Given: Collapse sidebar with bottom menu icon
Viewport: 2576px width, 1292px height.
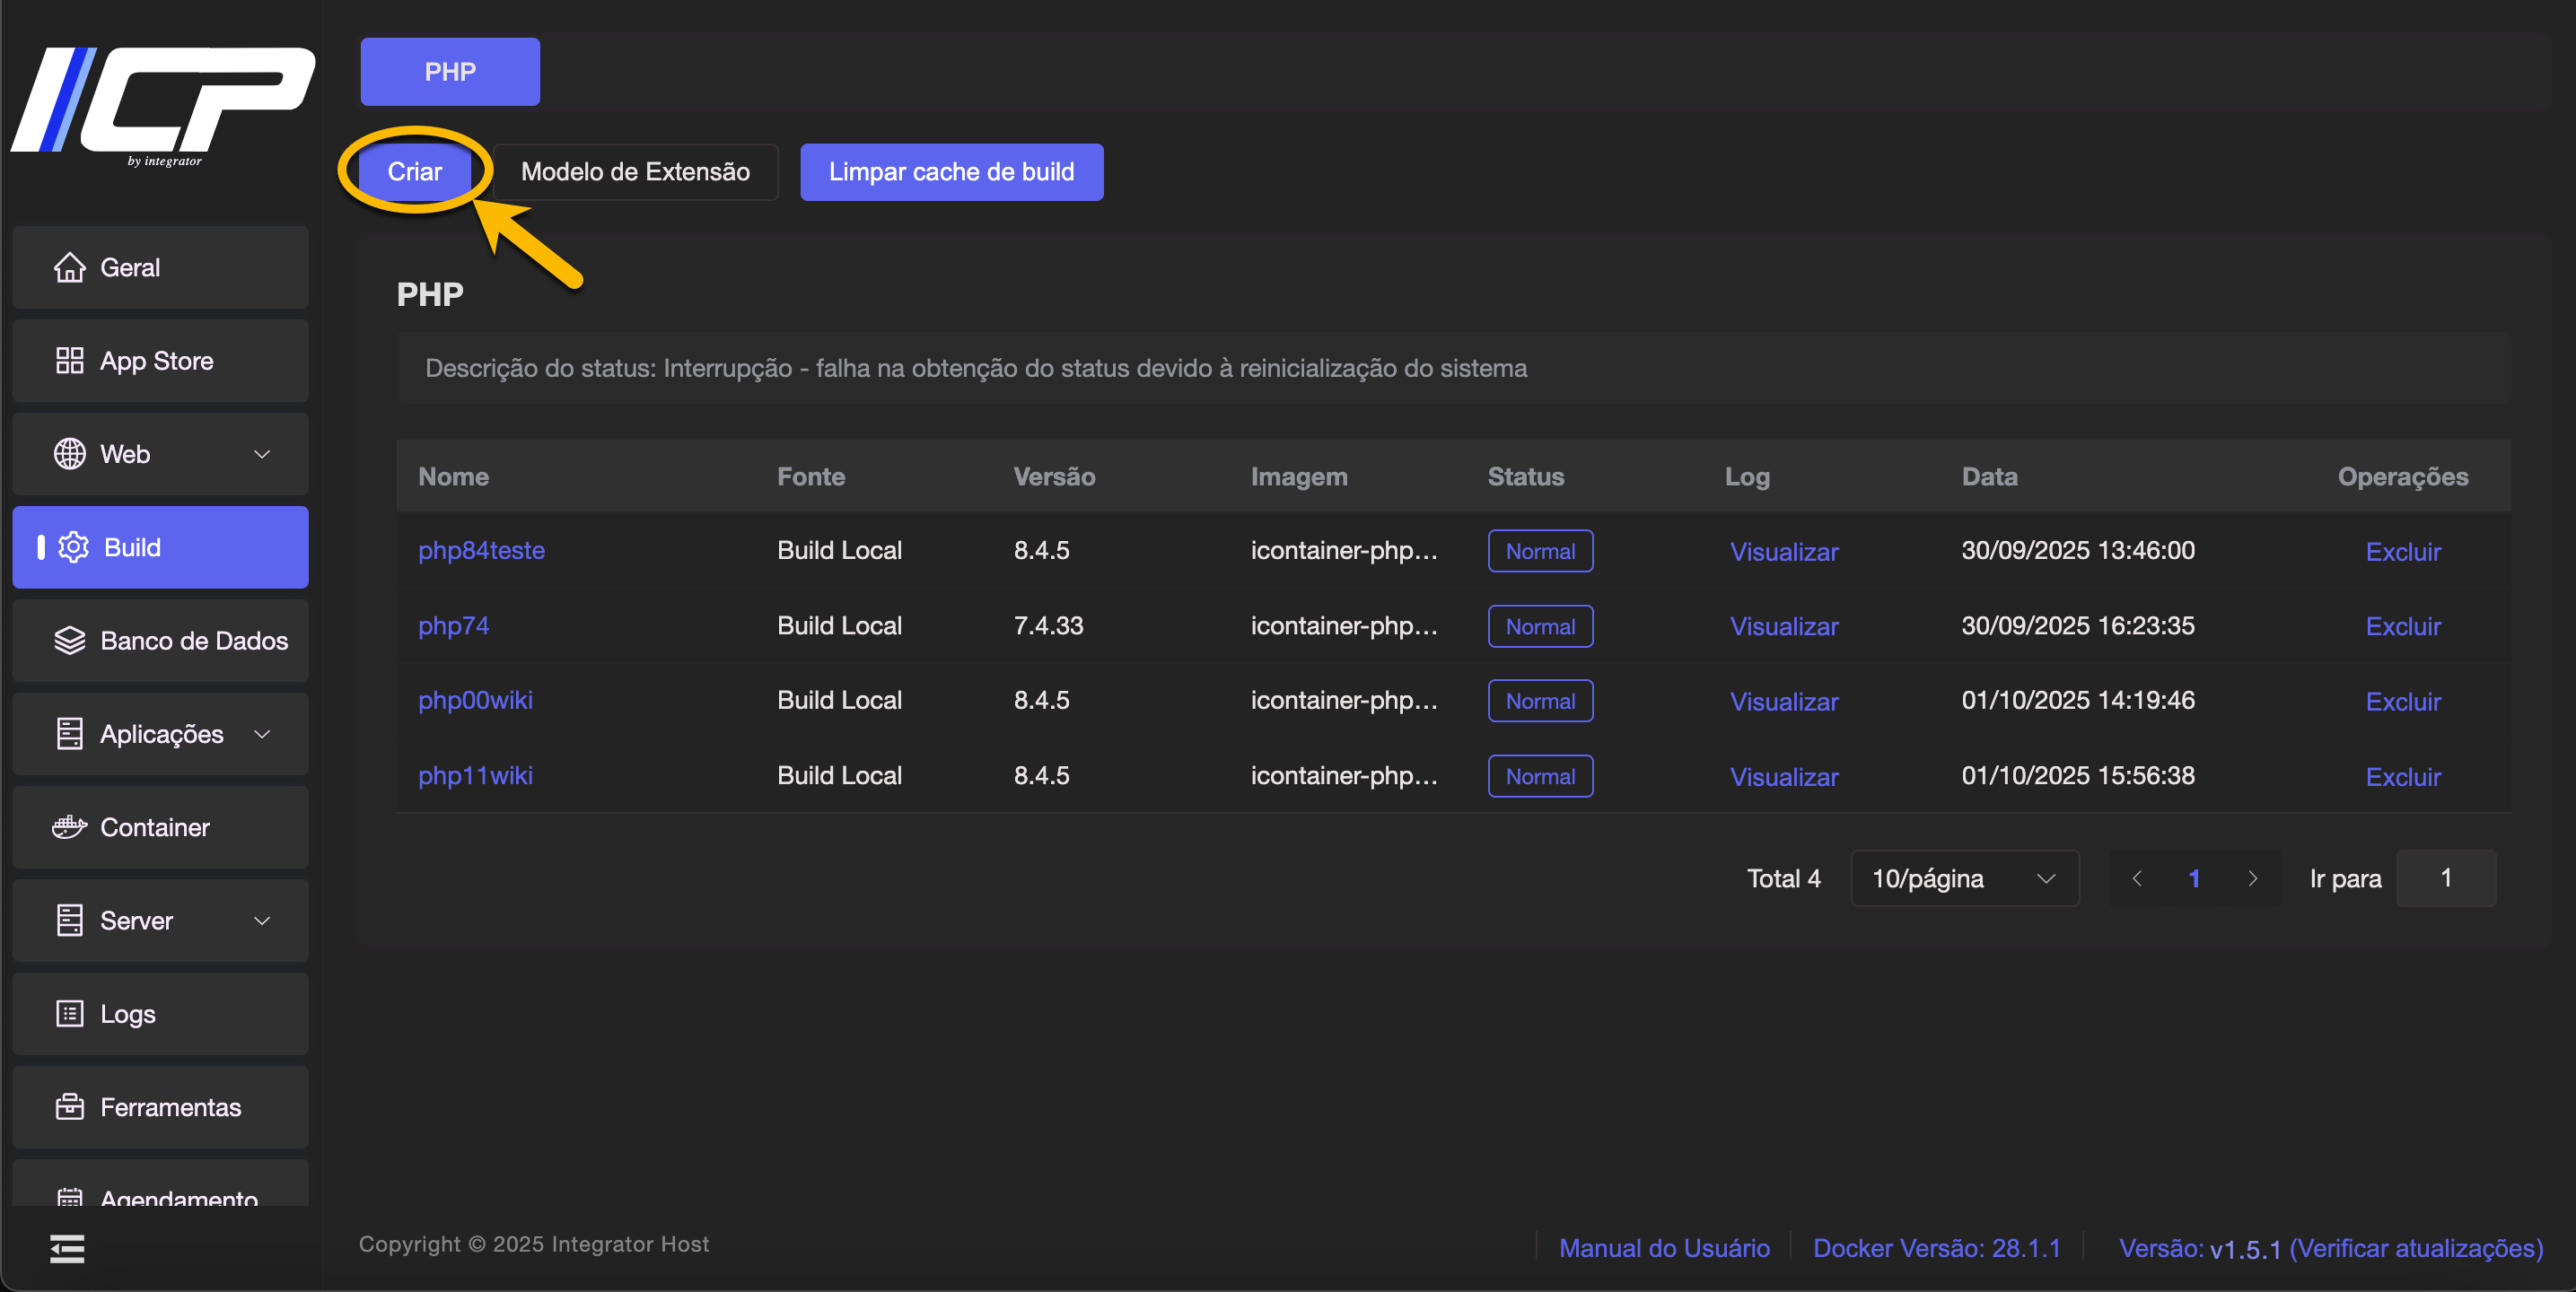Looking at the screenshot, I should (x=67, y=1248).
